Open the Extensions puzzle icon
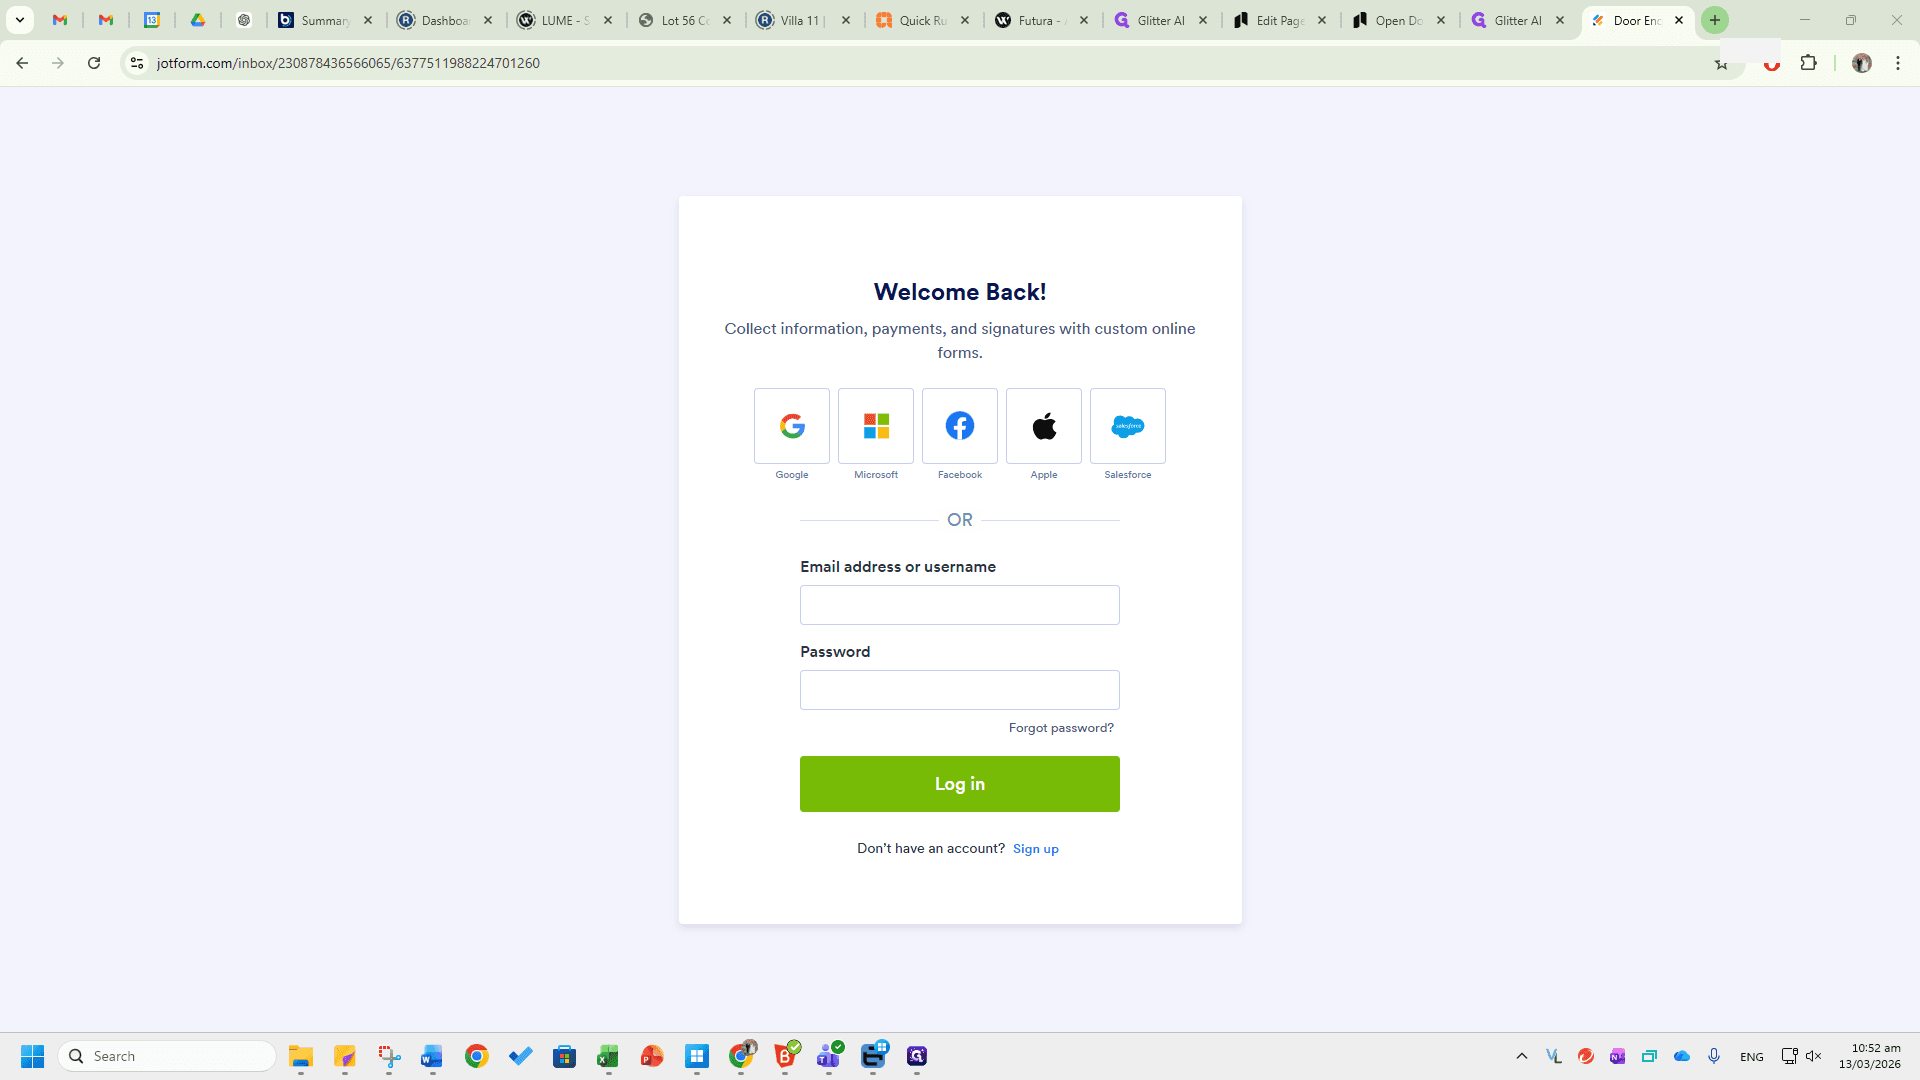 pos(1808,63)
